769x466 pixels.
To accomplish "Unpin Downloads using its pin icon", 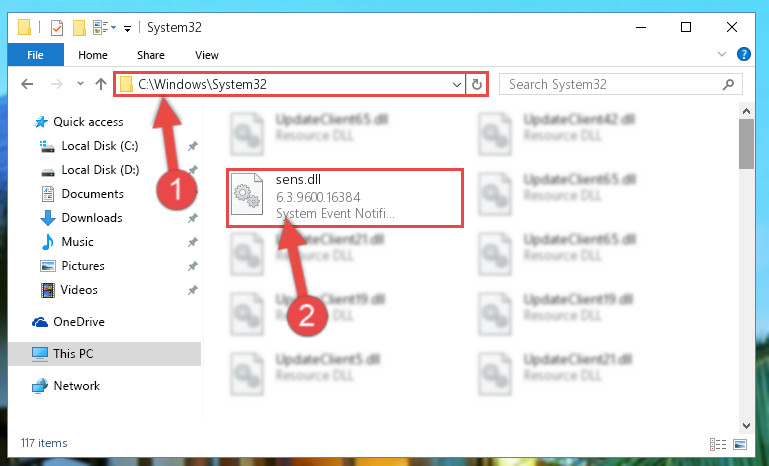I will pyautogui.click(x=193, y=218).
